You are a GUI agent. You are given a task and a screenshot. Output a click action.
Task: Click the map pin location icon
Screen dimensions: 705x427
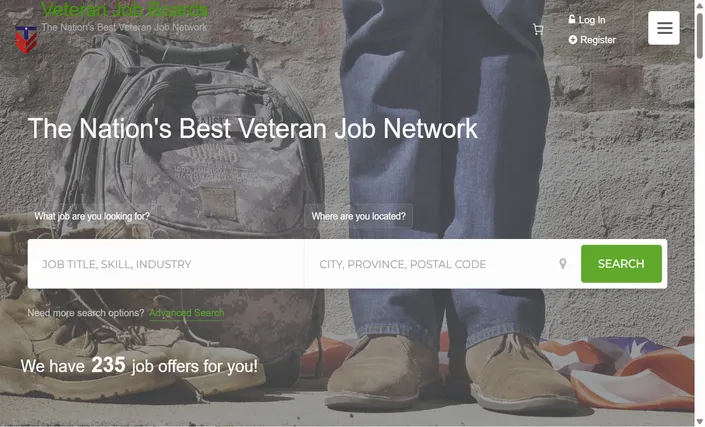click(x=562, y=264)
